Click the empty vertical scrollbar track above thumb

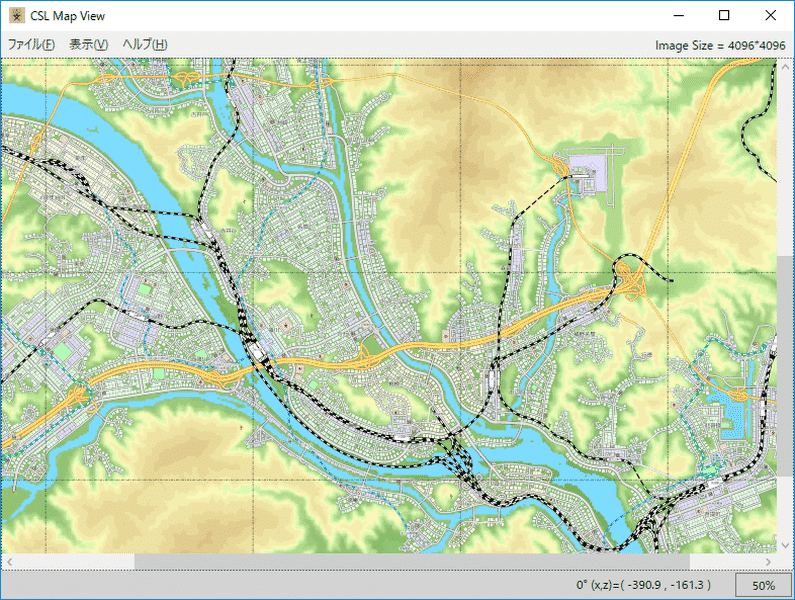785,160
